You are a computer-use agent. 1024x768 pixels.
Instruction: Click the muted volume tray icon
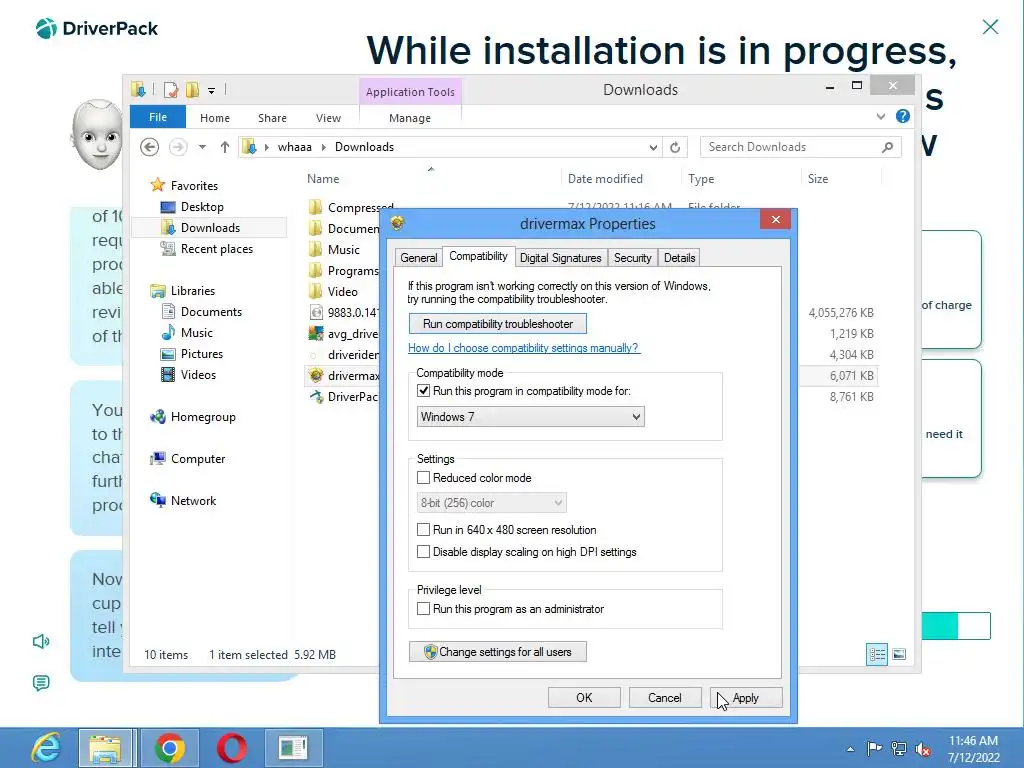(x=923, y=748)
